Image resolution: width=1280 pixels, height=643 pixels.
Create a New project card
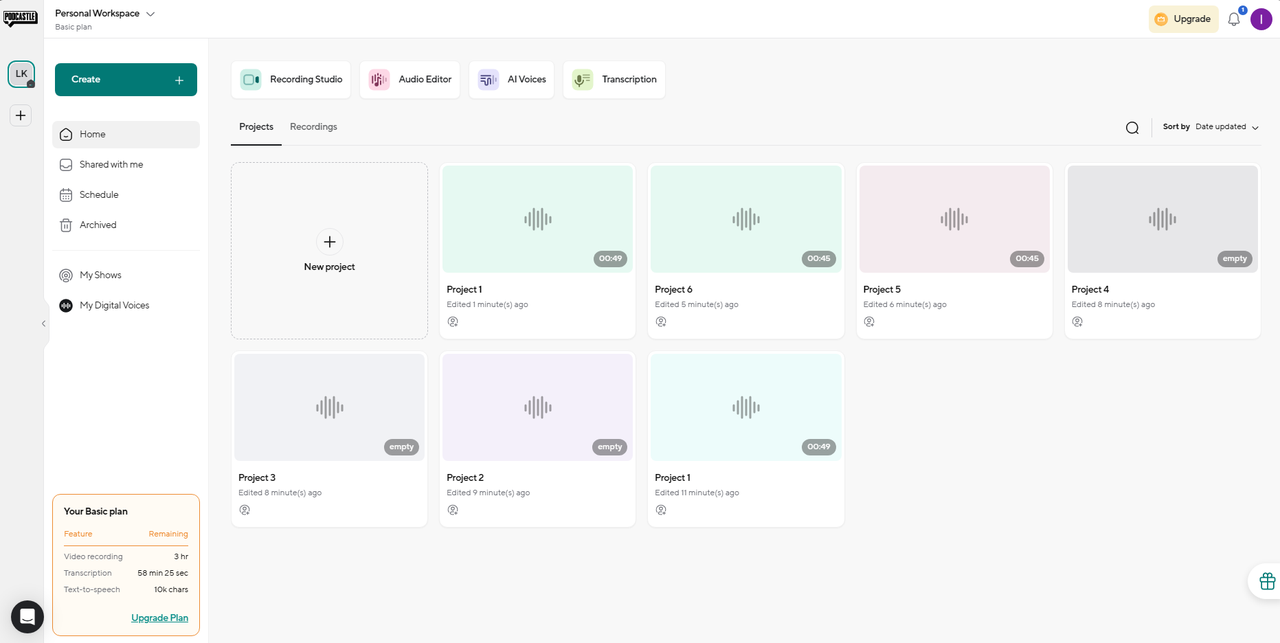[329, 251]
